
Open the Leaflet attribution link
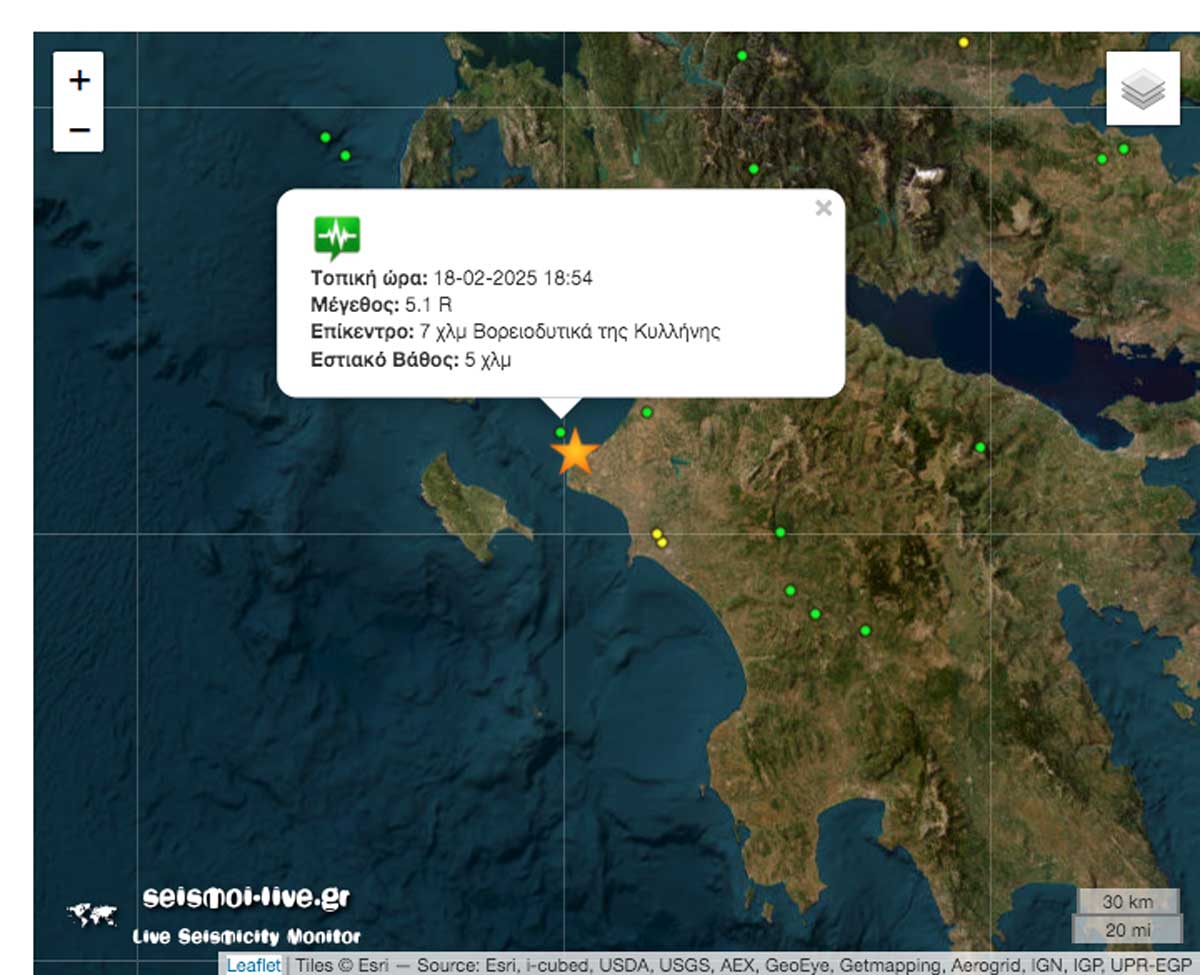click(x=253, y=965)
